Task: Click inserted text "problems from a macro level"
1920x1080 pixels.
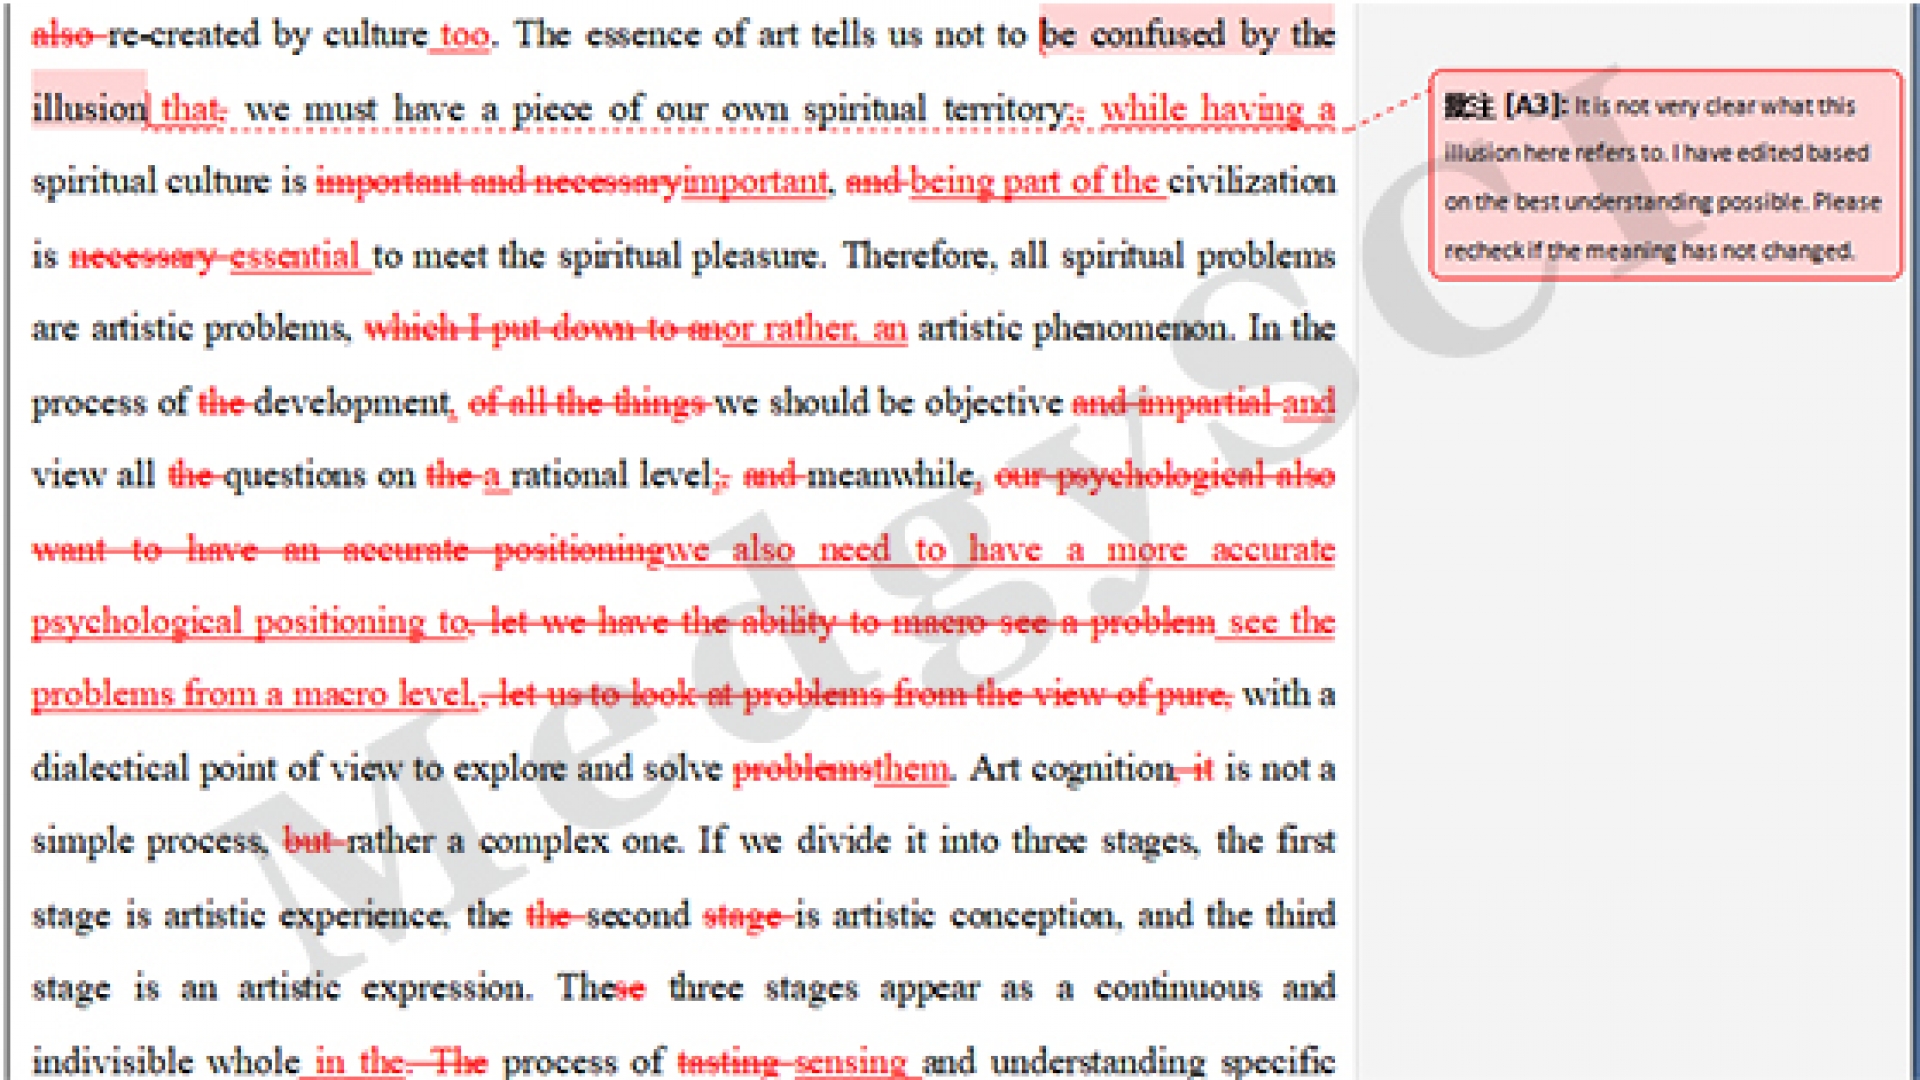Action: (252, 695)
